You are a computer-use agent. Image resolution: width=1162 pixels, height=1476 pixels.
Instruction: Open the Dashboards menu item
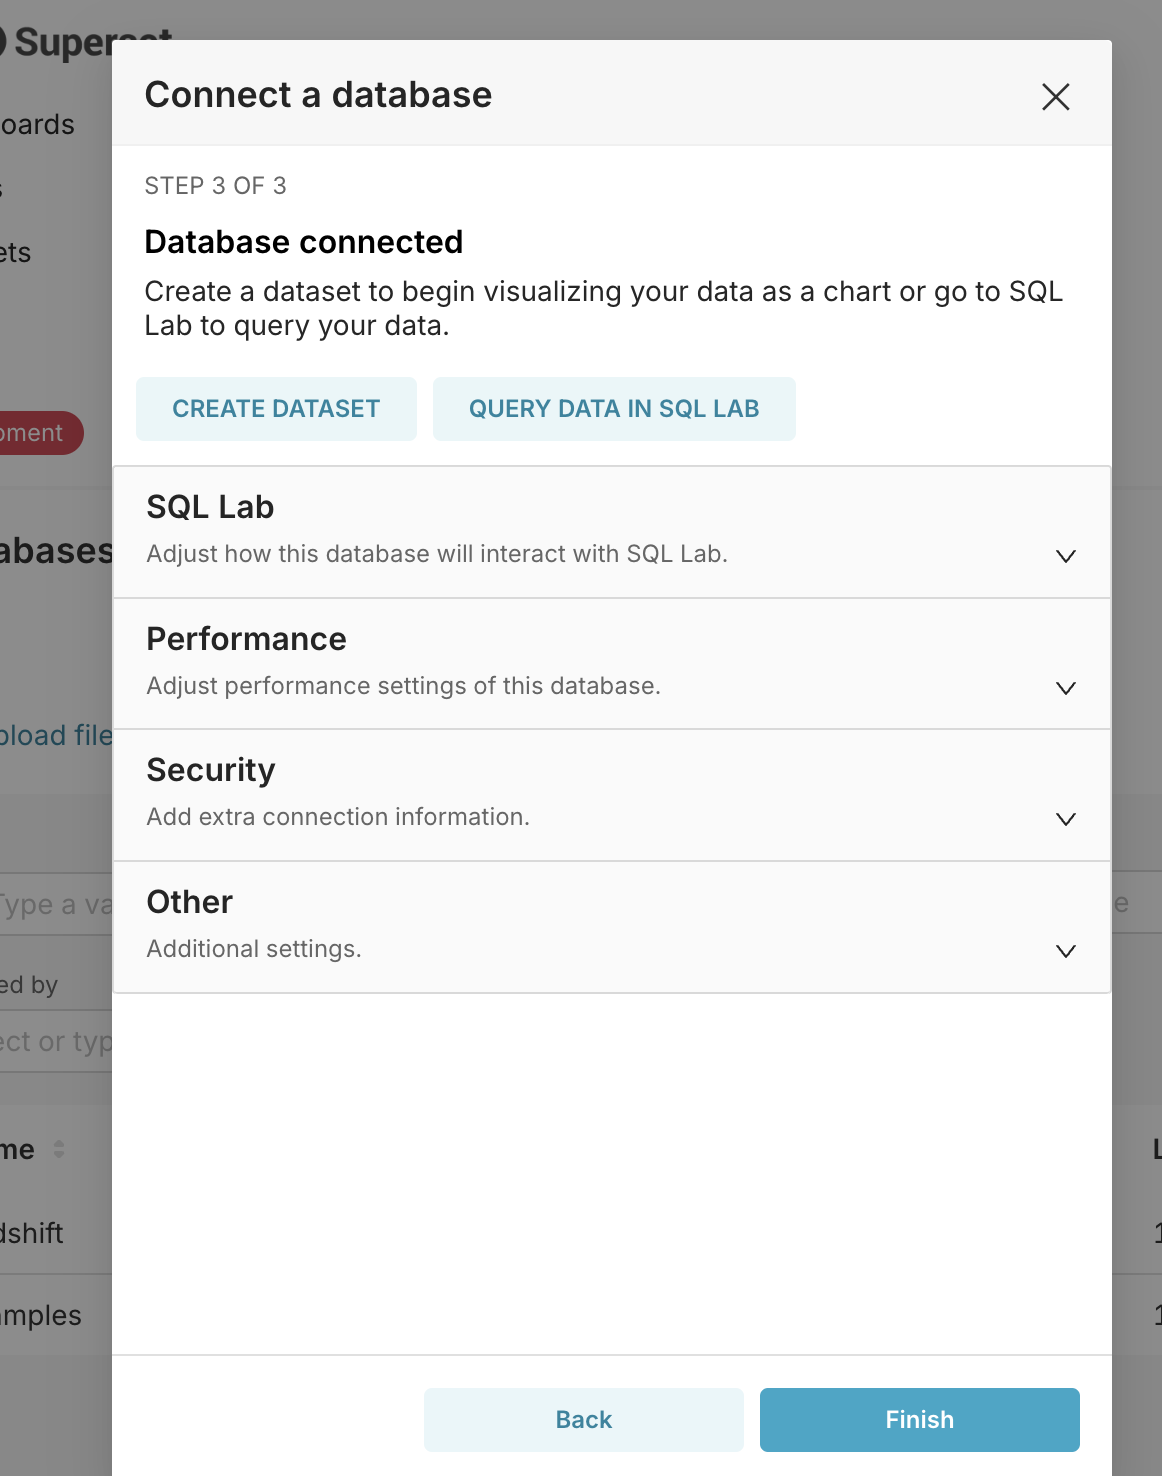pos(38,125)
